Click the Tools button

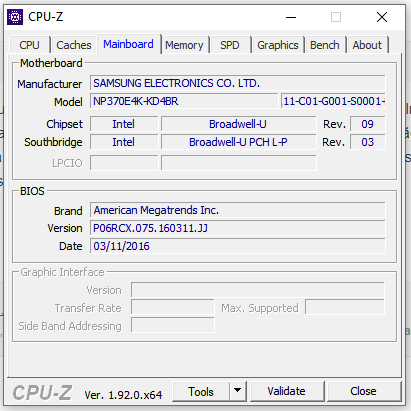[x=201, y=391]
